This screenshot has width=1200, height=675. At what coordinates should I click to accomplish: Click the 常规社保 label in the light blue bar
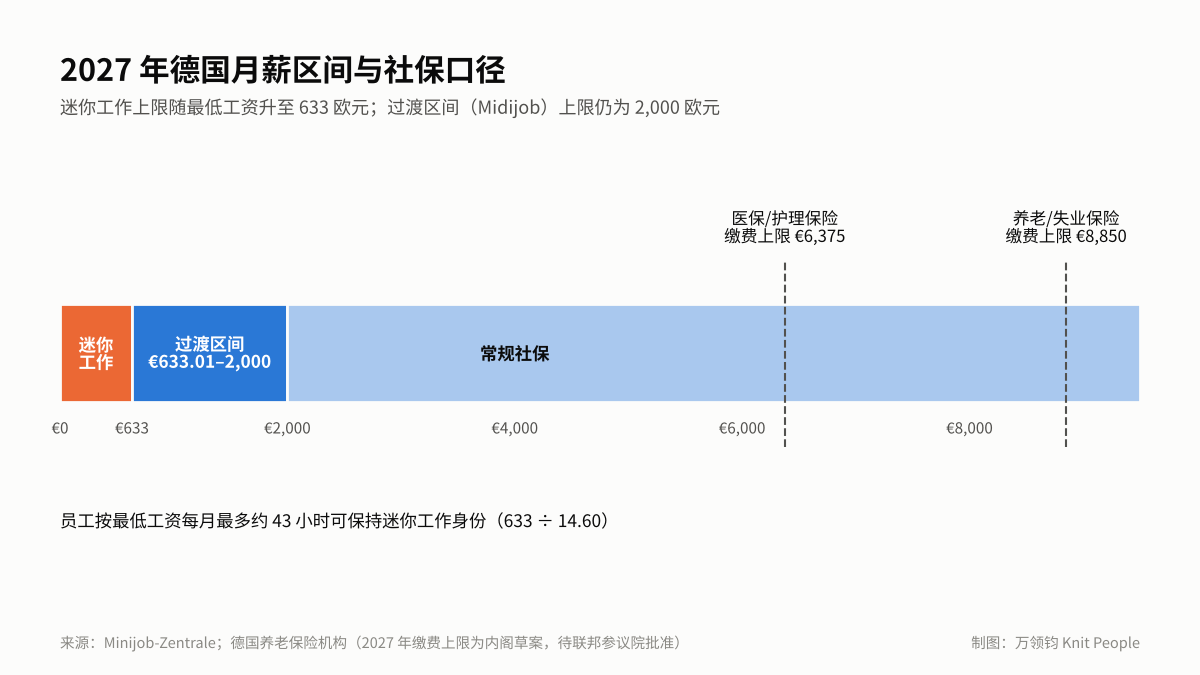click(515, 353)
